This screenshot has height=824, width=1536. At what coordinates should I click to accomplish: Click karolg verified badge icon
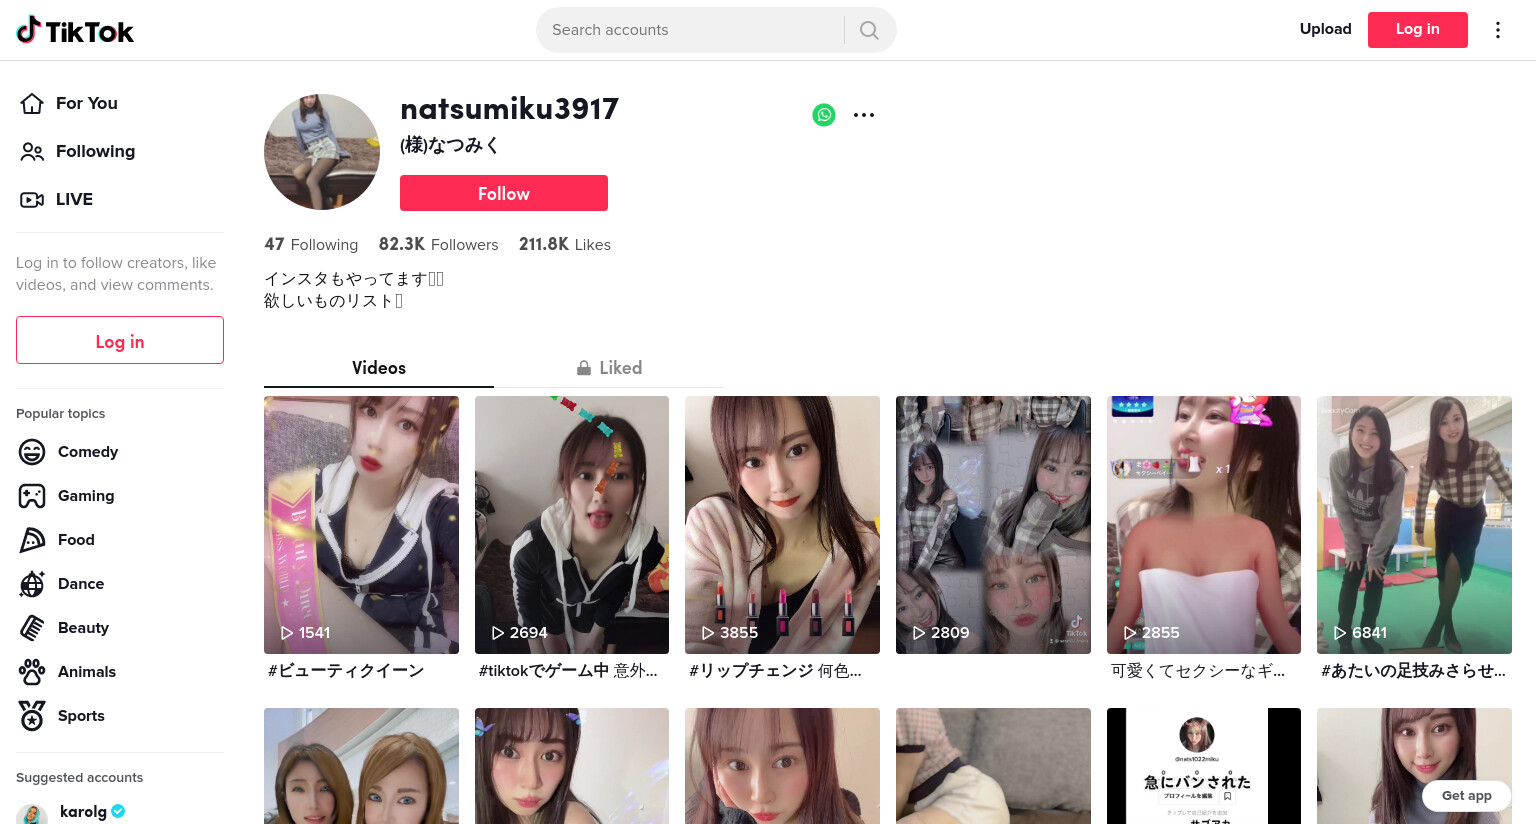click(118, 811)
